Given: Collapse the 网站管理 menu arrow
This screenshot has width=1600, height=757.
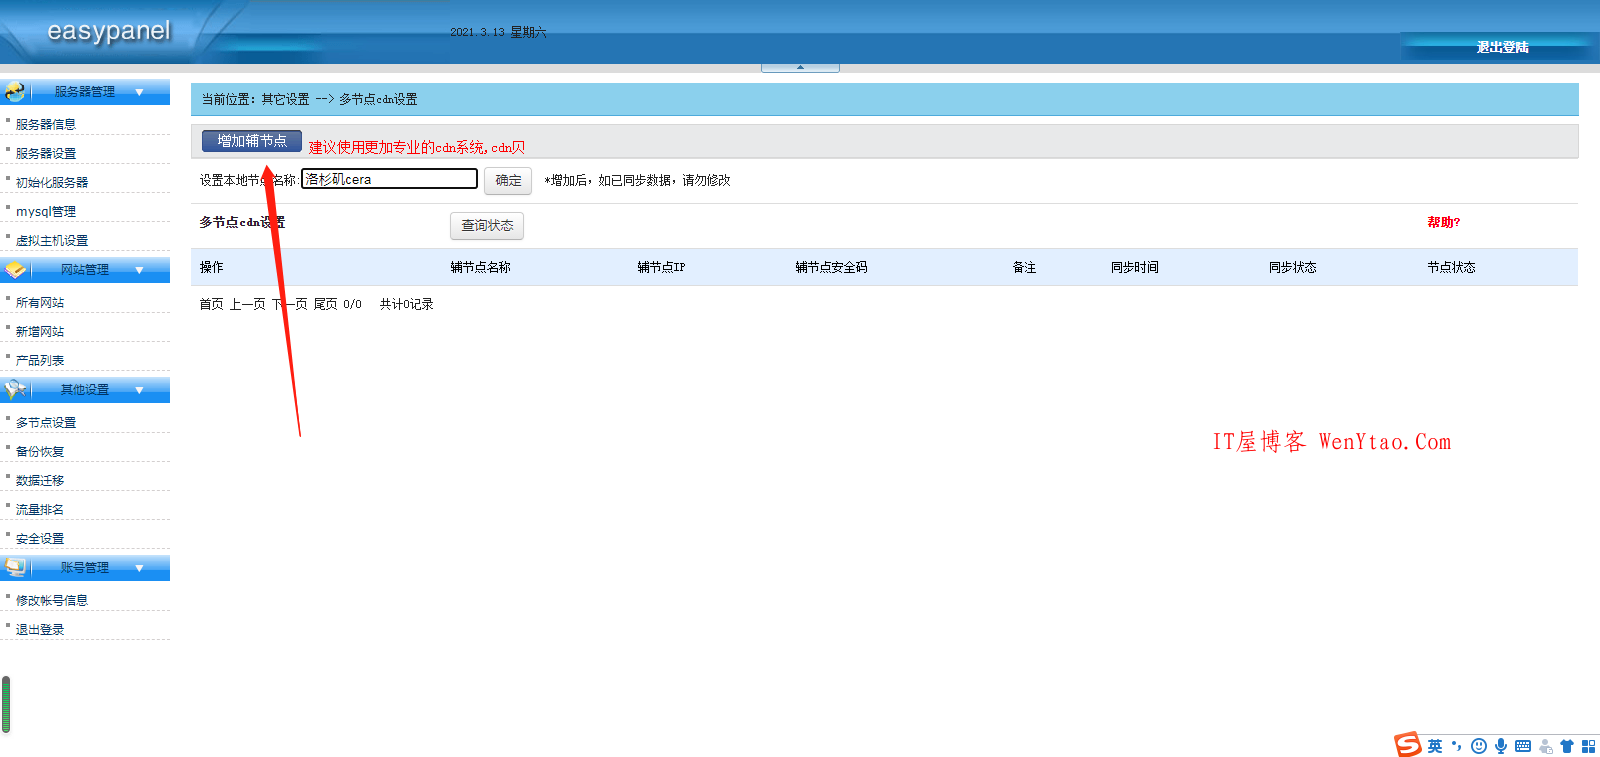Looking at the screenshot, I should 139,270.
